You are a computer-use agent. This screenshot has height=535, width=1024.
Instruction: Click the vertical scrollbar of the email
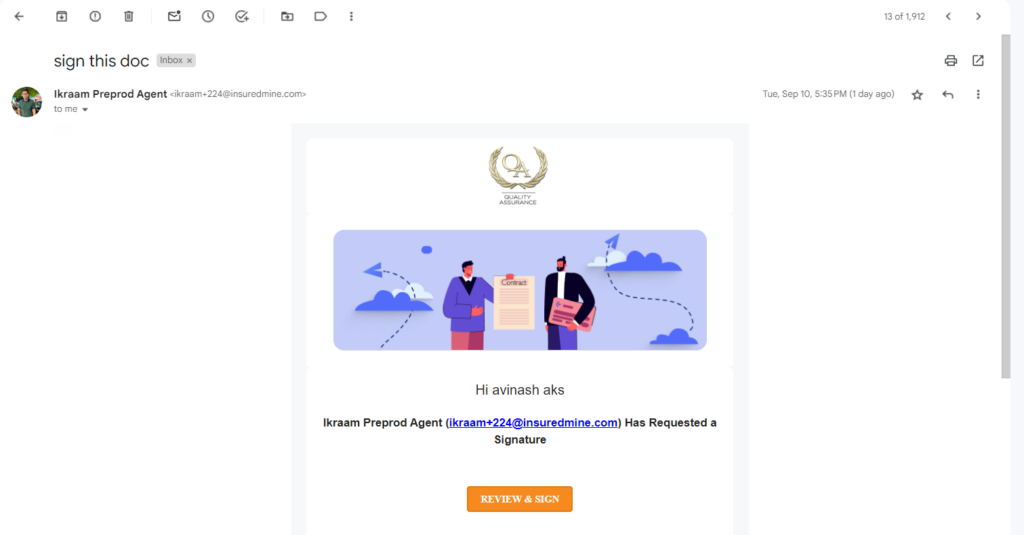[x=1006, y=206]
